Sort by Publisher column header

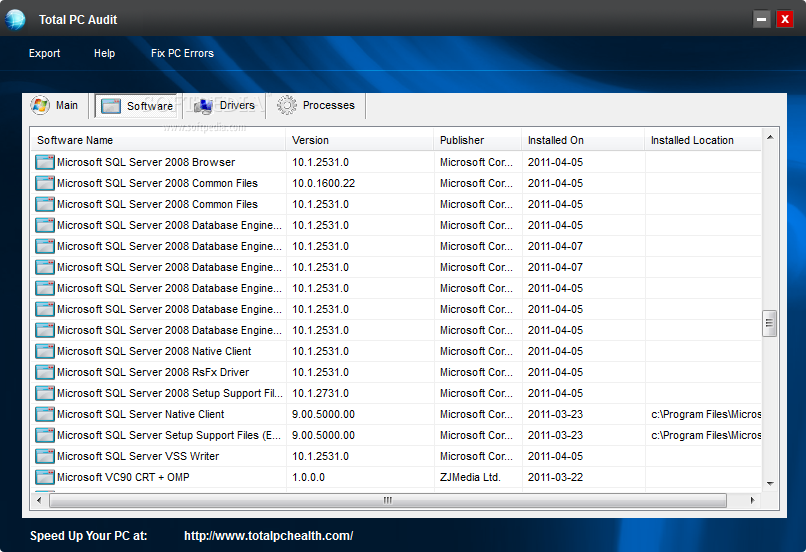click(478, 140)
